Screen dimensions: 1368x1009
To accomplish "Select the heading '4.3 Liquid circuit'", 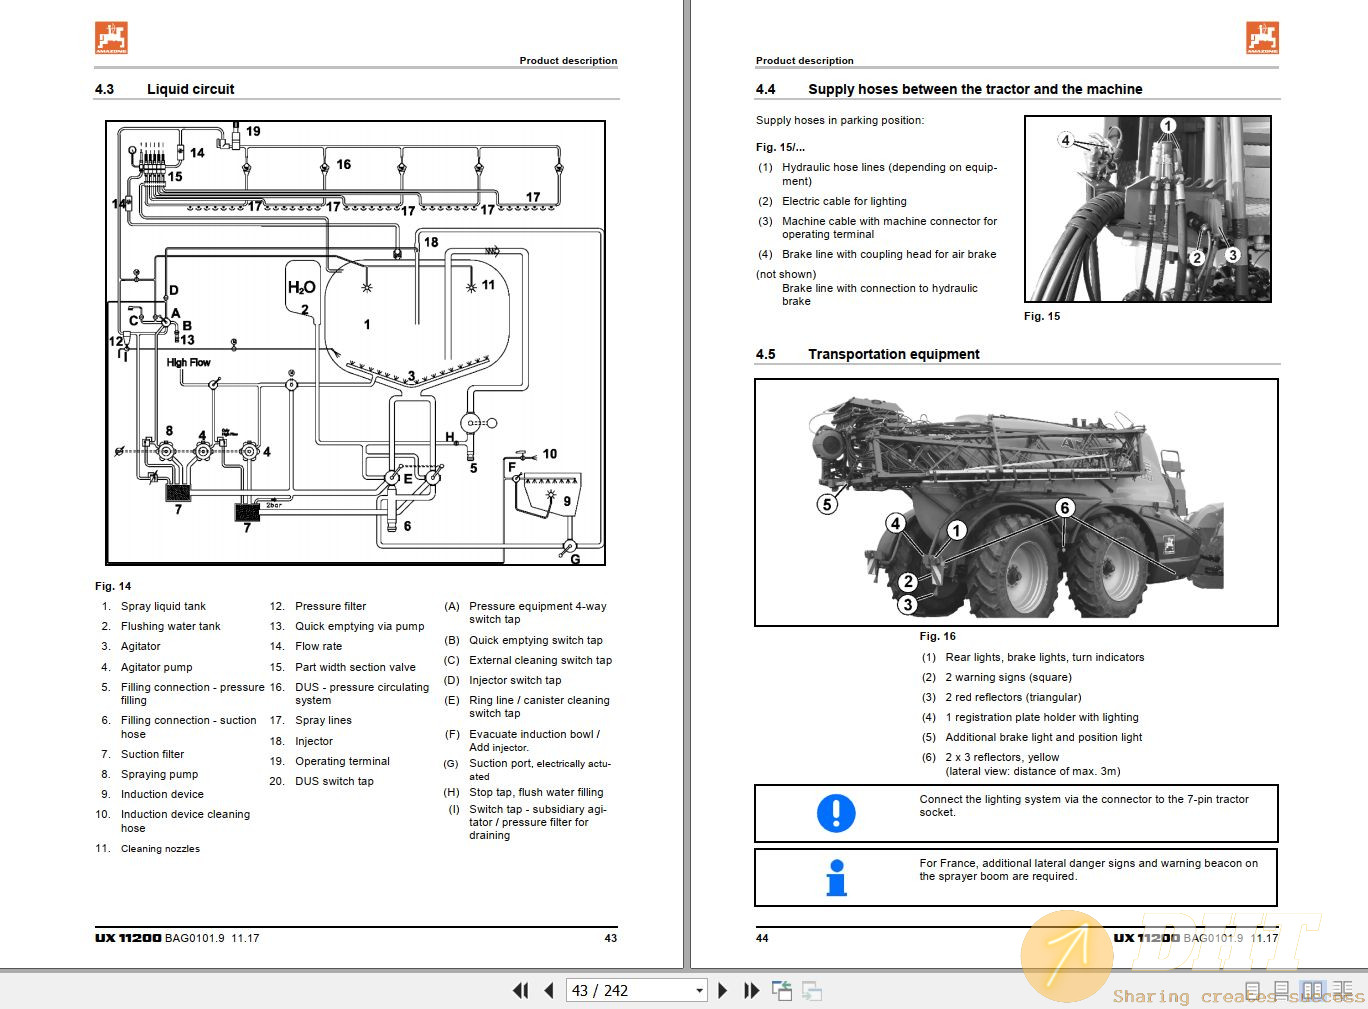I will pyautogui.click(x=165, y=89).
